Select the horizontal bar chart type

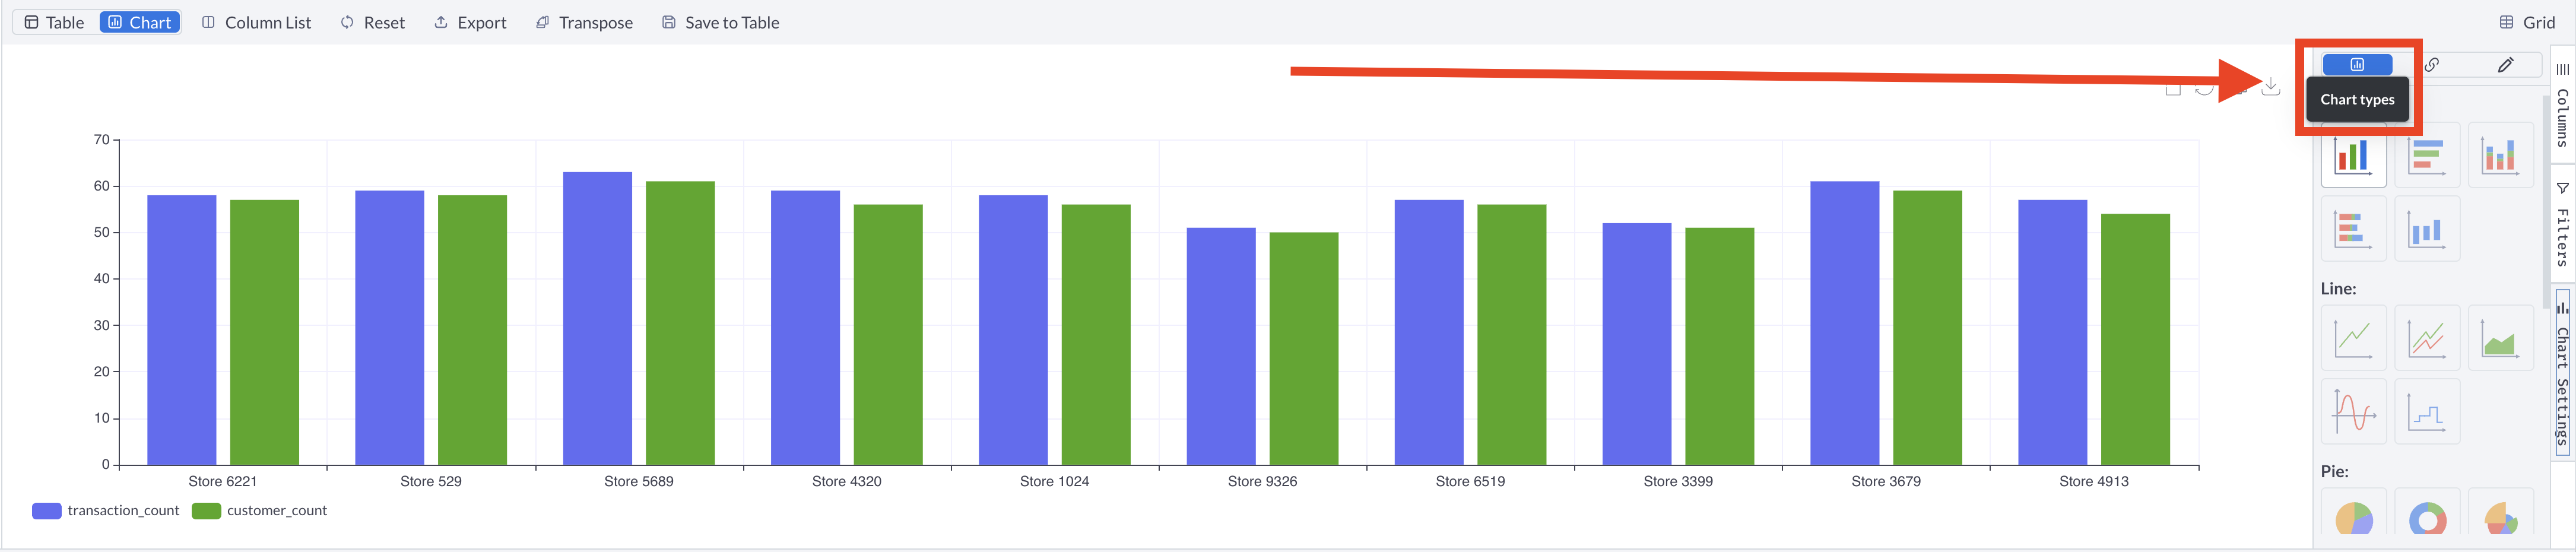pos(2428,155)
